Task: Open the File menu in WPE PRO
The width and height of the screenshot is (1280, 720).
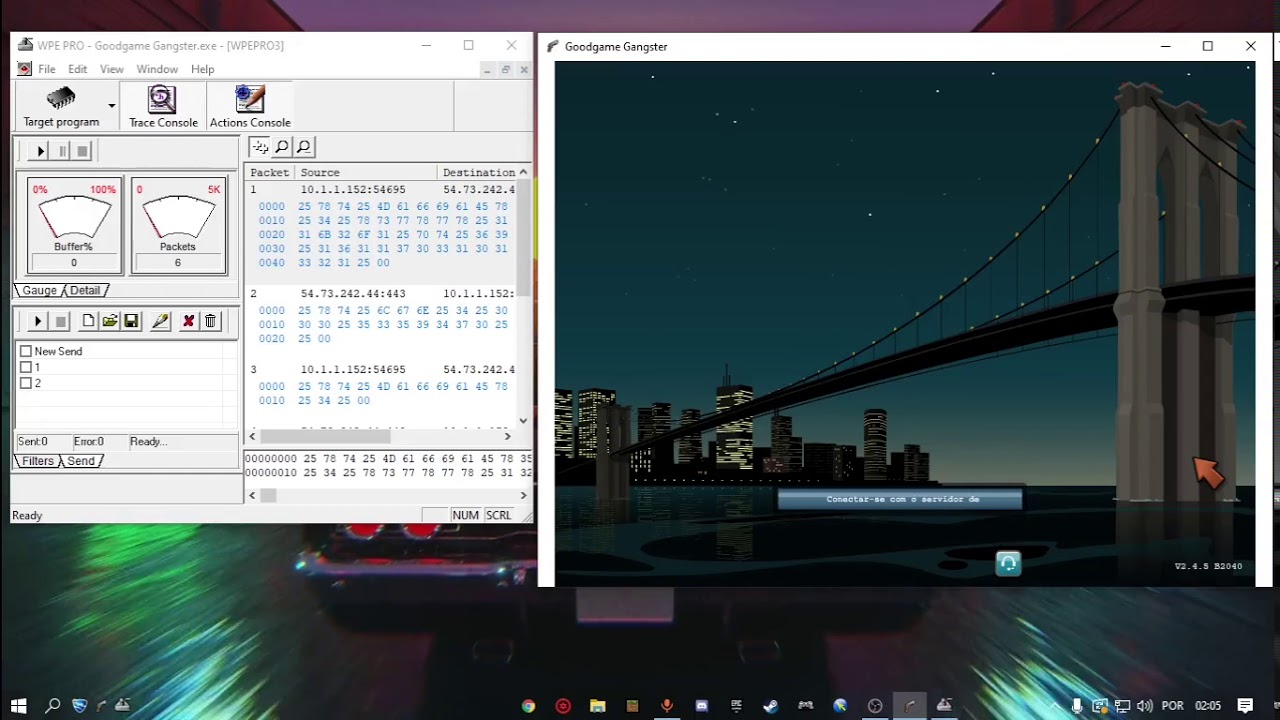Action: click(x=47, y=69)
